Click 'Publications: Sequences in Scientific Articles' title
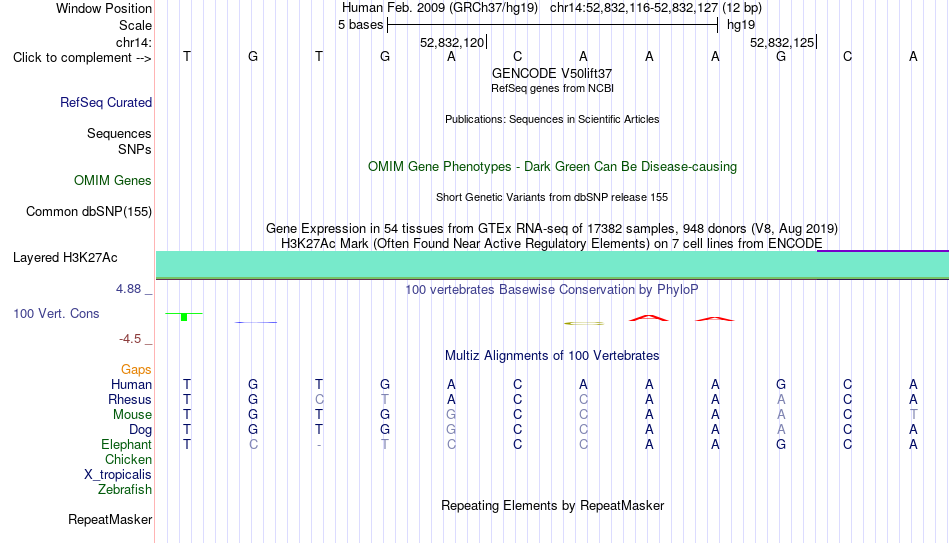The height and width of the screenshot is (543, 950). [552, 119]
